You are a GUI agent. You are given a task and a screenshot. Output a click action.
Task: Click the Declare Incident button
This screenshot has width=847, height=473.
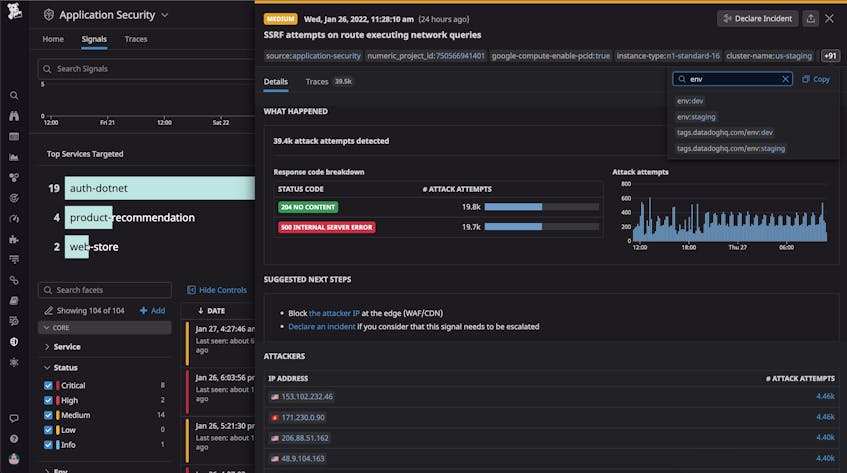tap(757, 18)
